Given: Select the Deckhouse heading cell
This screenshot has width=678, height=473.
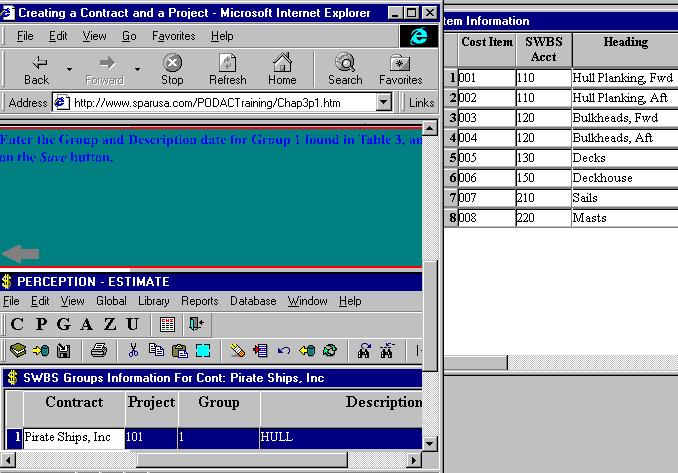Looking at the screenshot, I should pos(625,178).
